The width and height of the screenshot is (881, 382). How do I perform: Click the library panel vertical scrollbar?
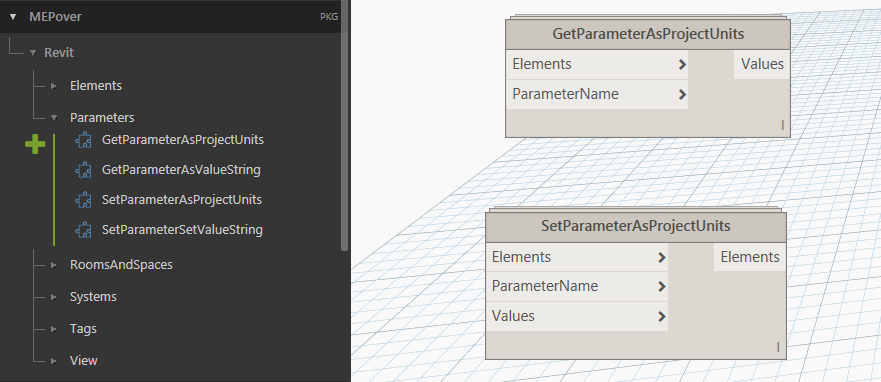[x=344, y=126]
